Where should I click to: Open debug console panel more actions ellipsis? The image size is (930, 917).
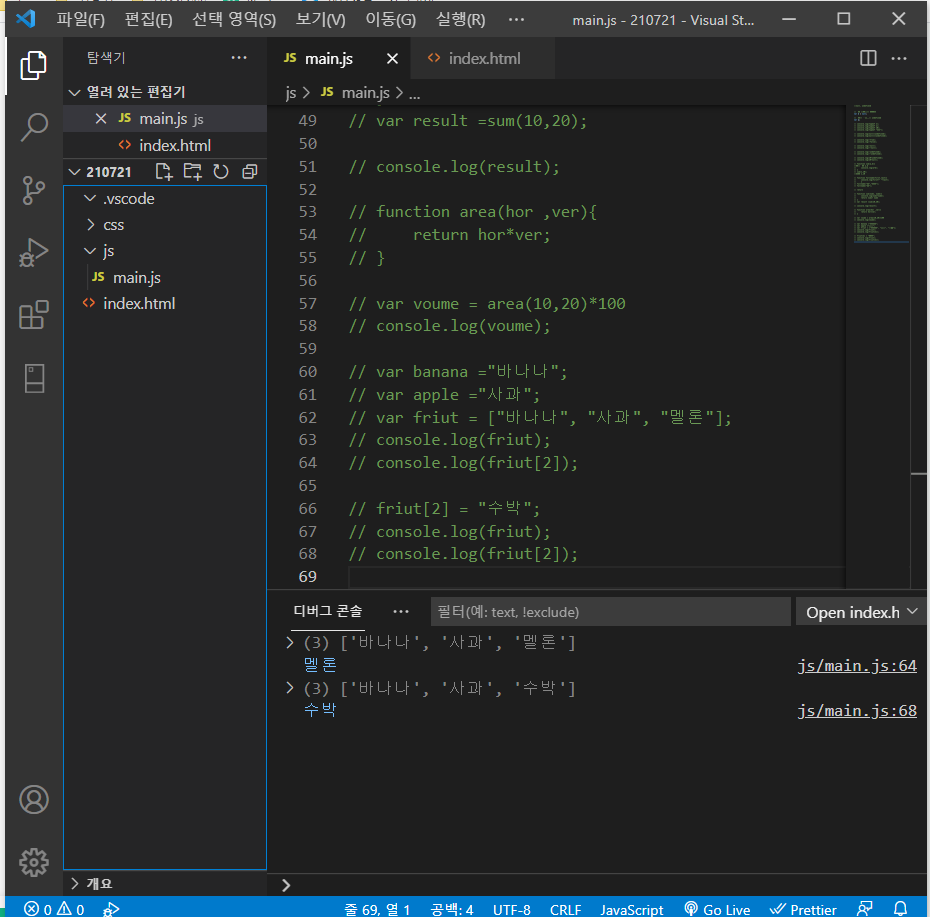401,612
